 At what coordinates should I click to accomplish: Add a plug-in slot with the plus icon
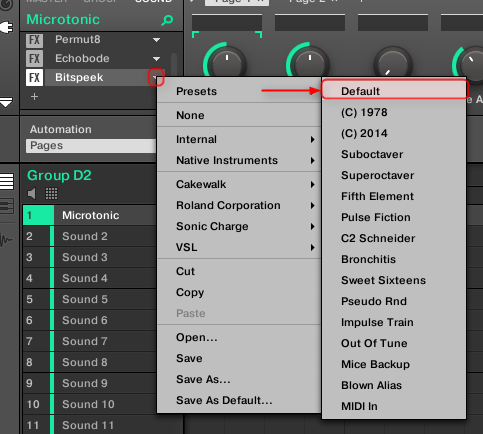34,97
